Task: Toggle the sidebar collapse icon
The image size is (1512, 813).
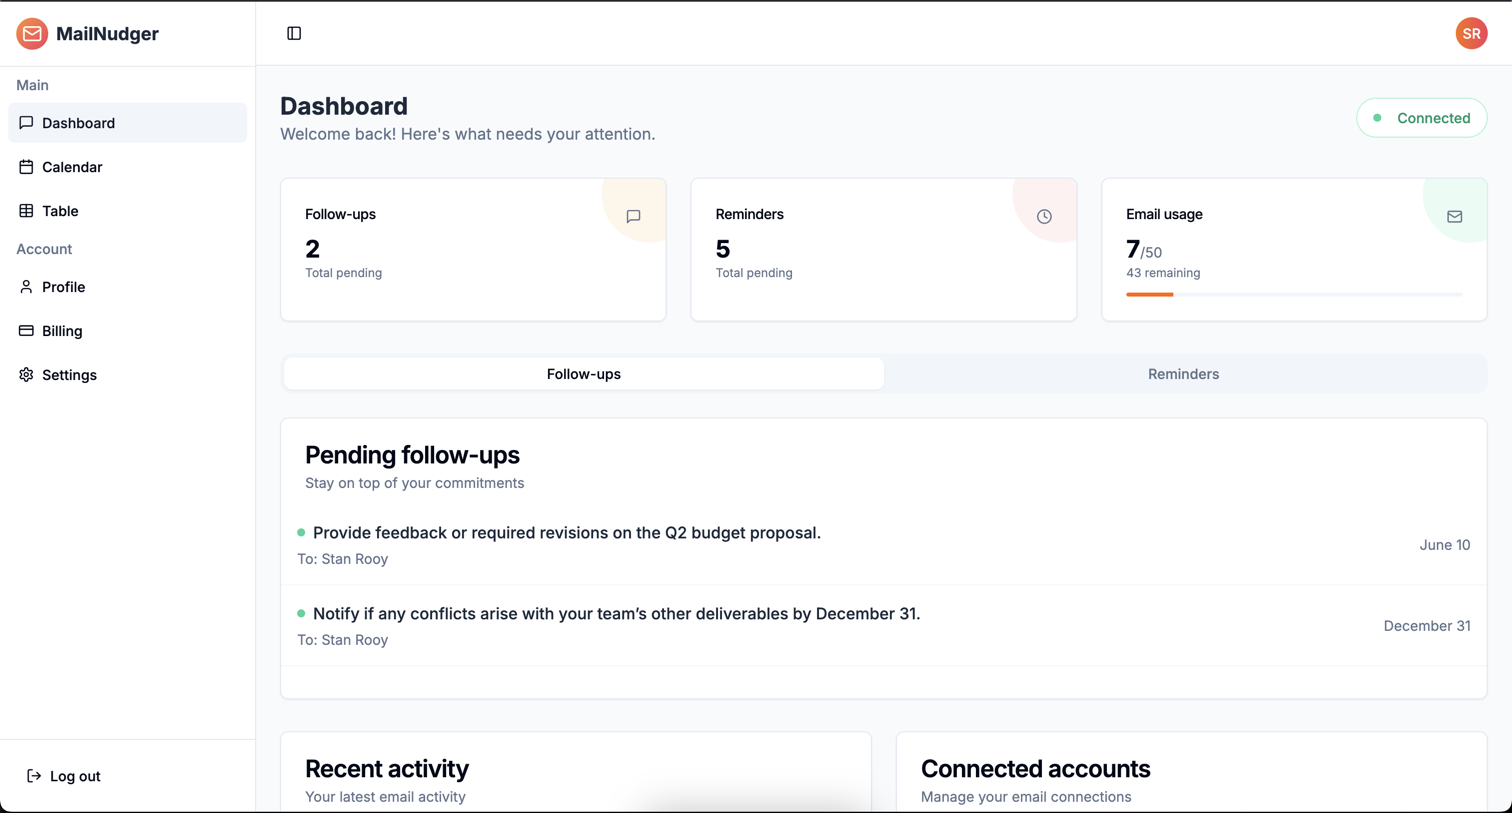Action: [294, 33]
